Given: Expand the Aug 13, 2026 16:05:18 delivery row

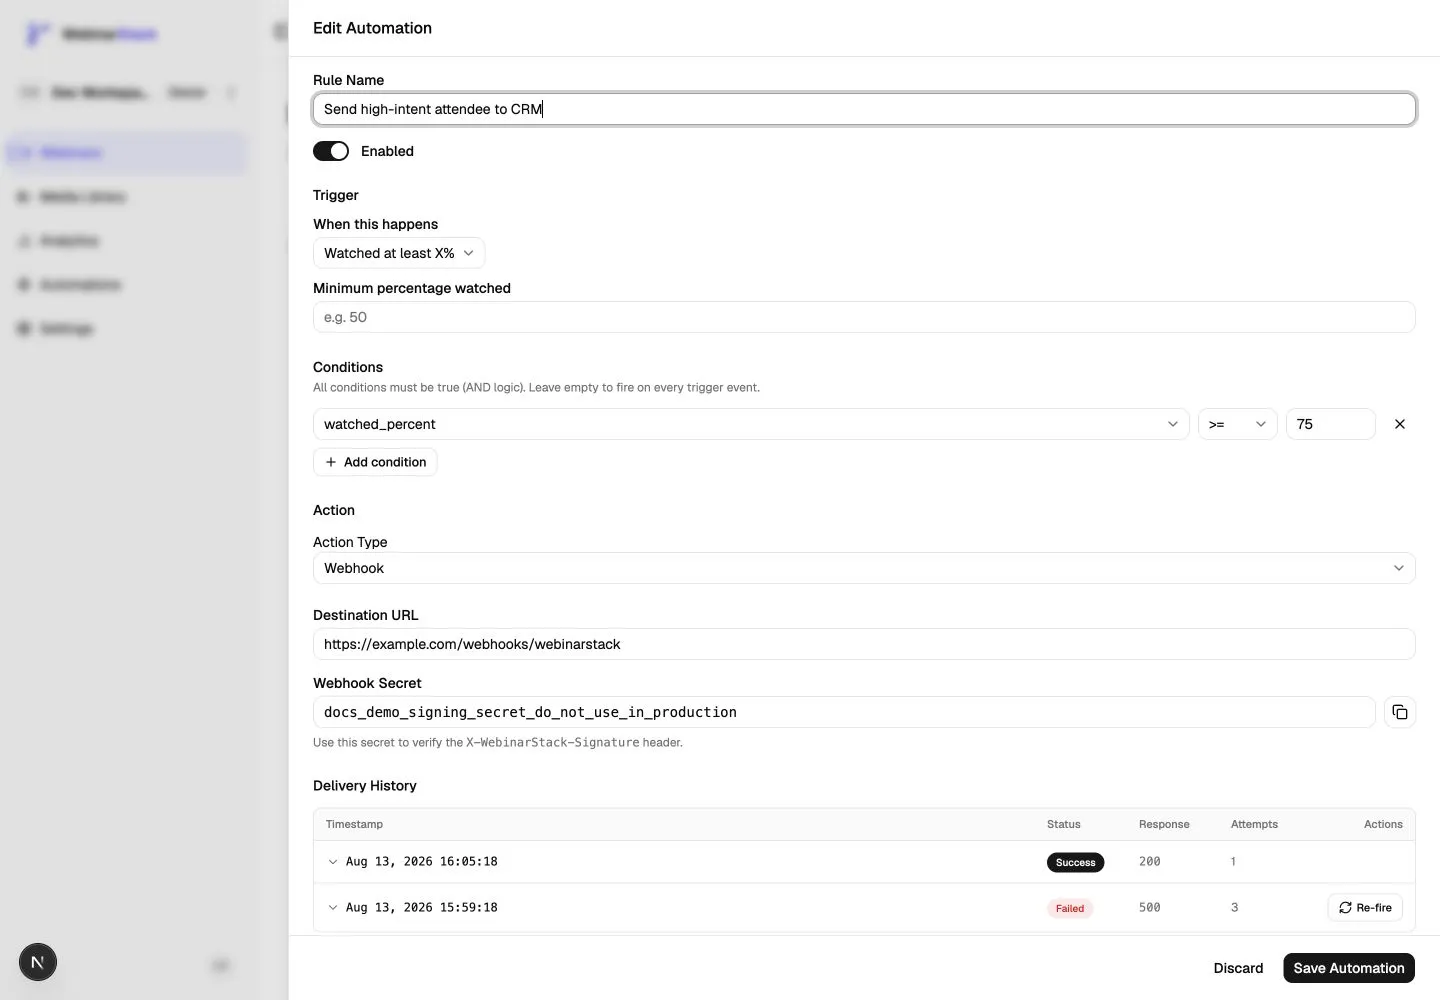Looking at the screenshot, I should 333,861.
